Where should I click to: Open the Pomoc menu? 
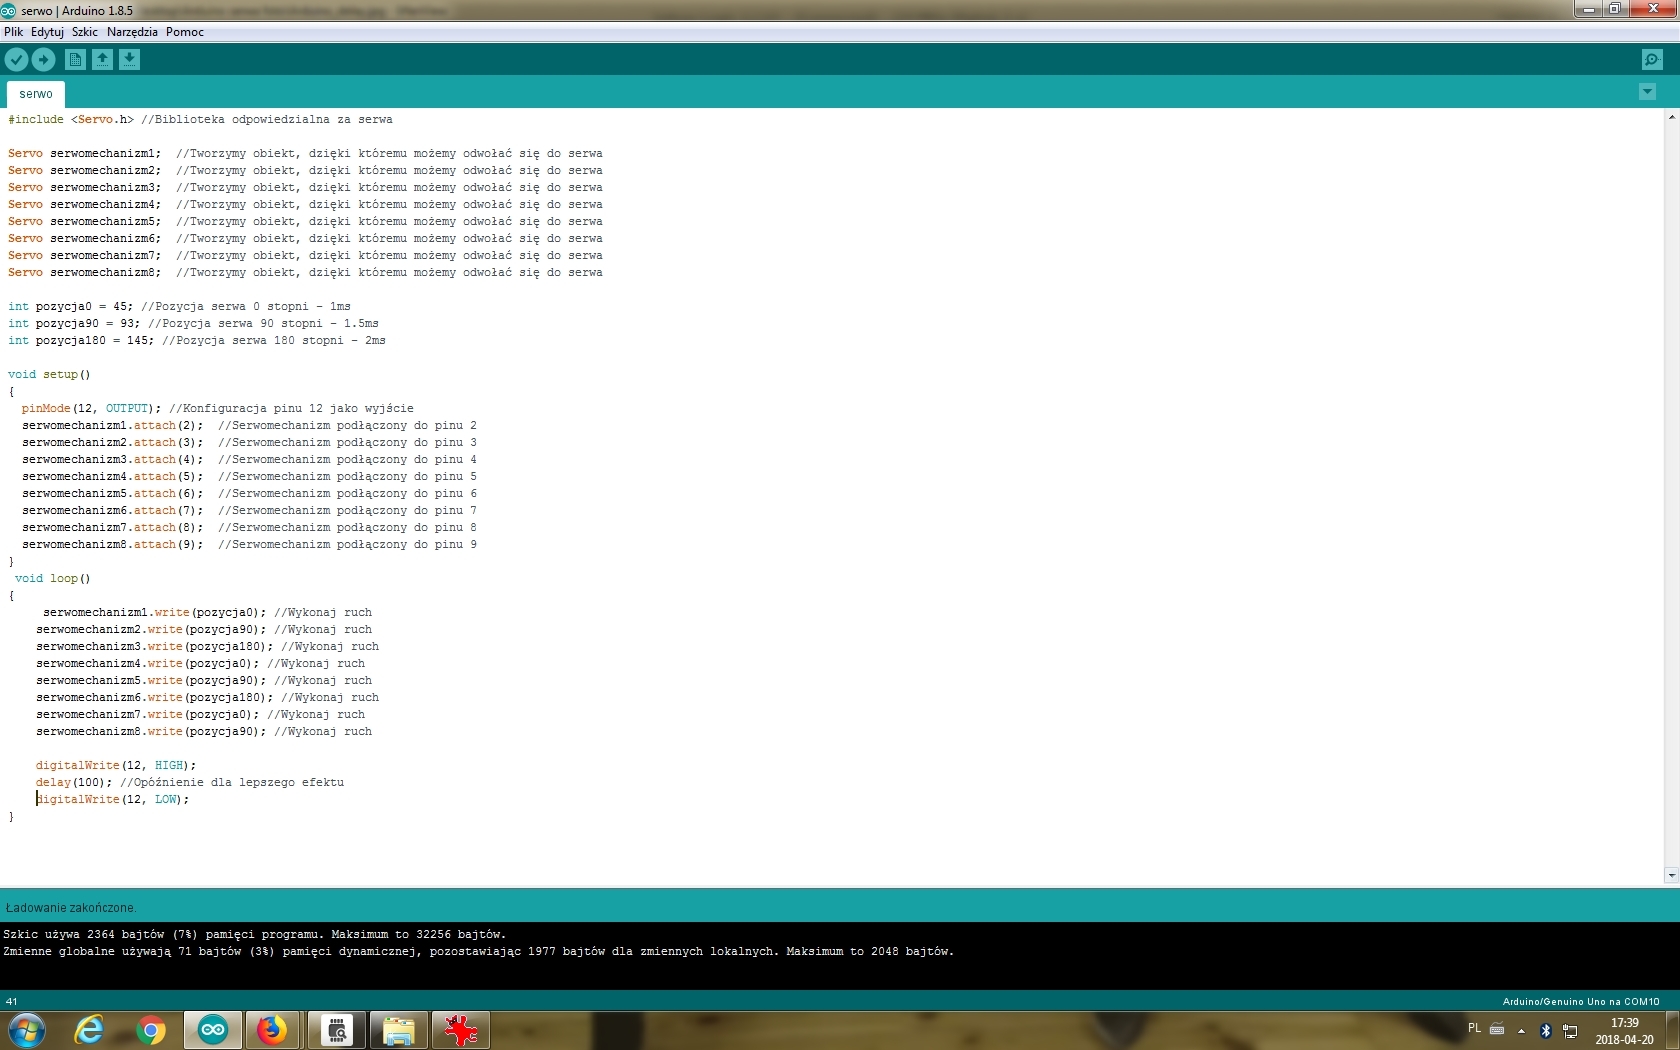tap(185, 32)
